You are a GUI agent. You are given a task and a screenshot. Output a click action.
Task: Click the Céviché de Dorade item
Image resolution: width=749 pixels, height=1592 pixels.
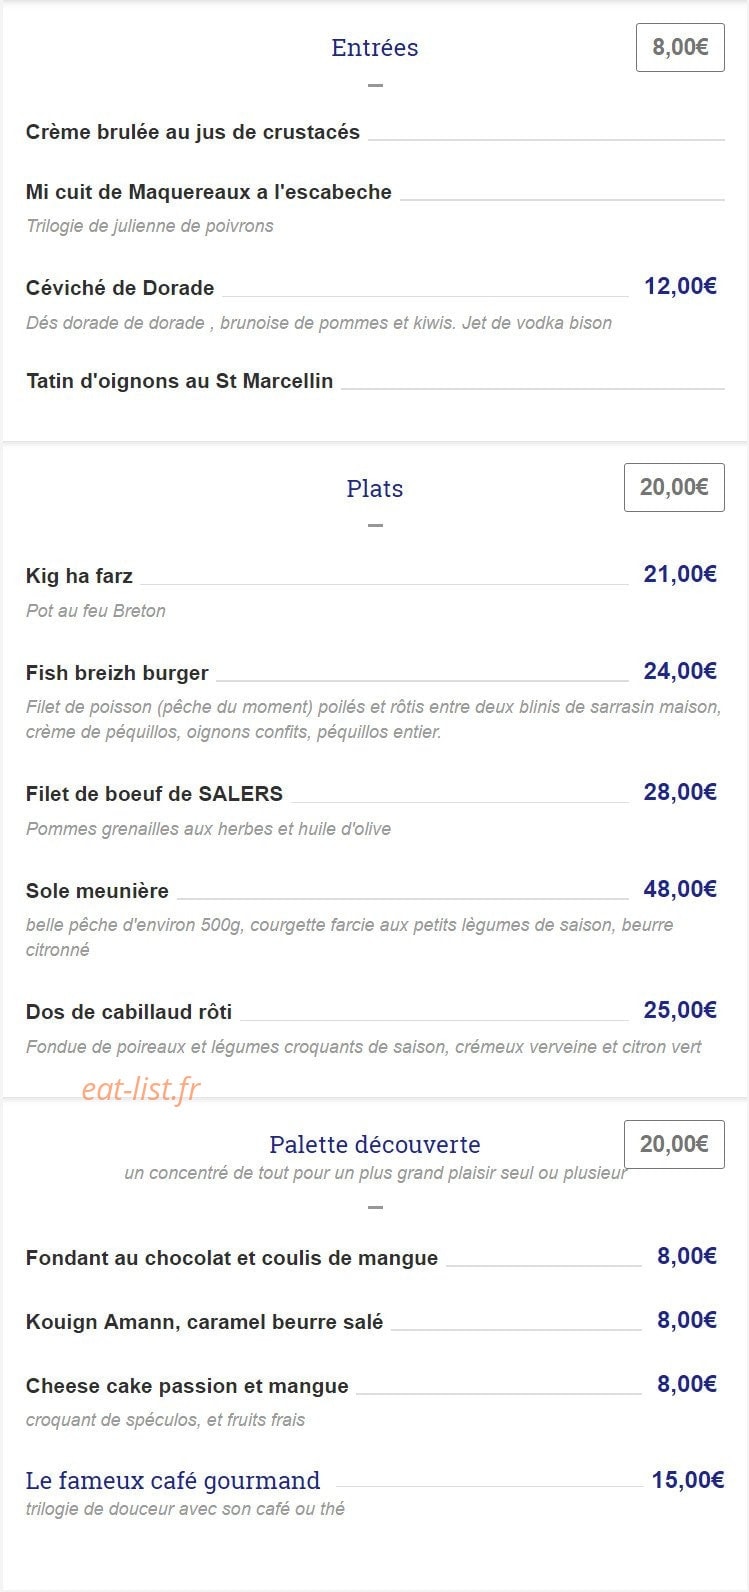click(120, 288)
